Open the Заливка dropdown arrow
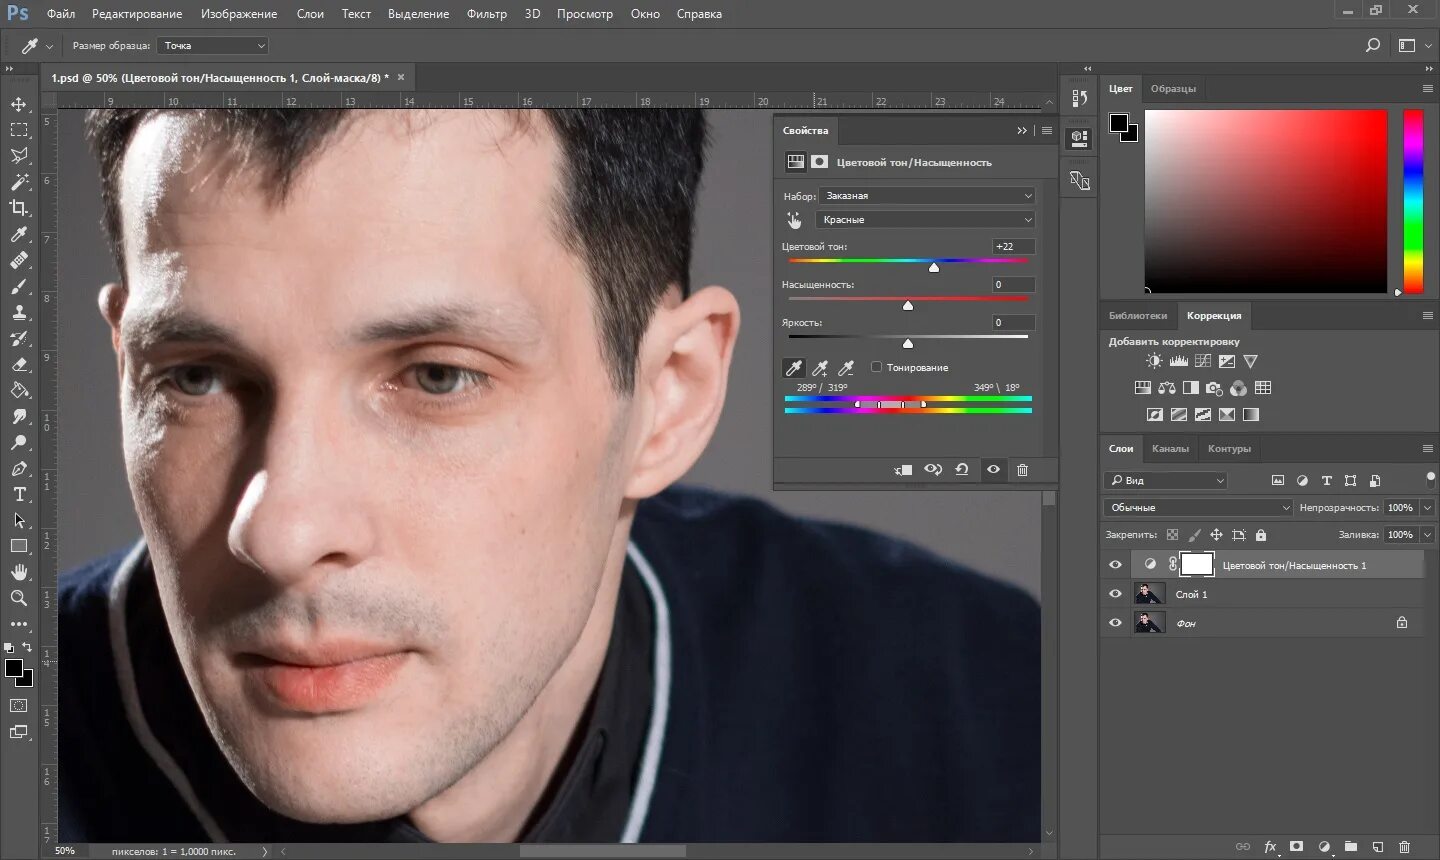 [x=1427, y=535]
